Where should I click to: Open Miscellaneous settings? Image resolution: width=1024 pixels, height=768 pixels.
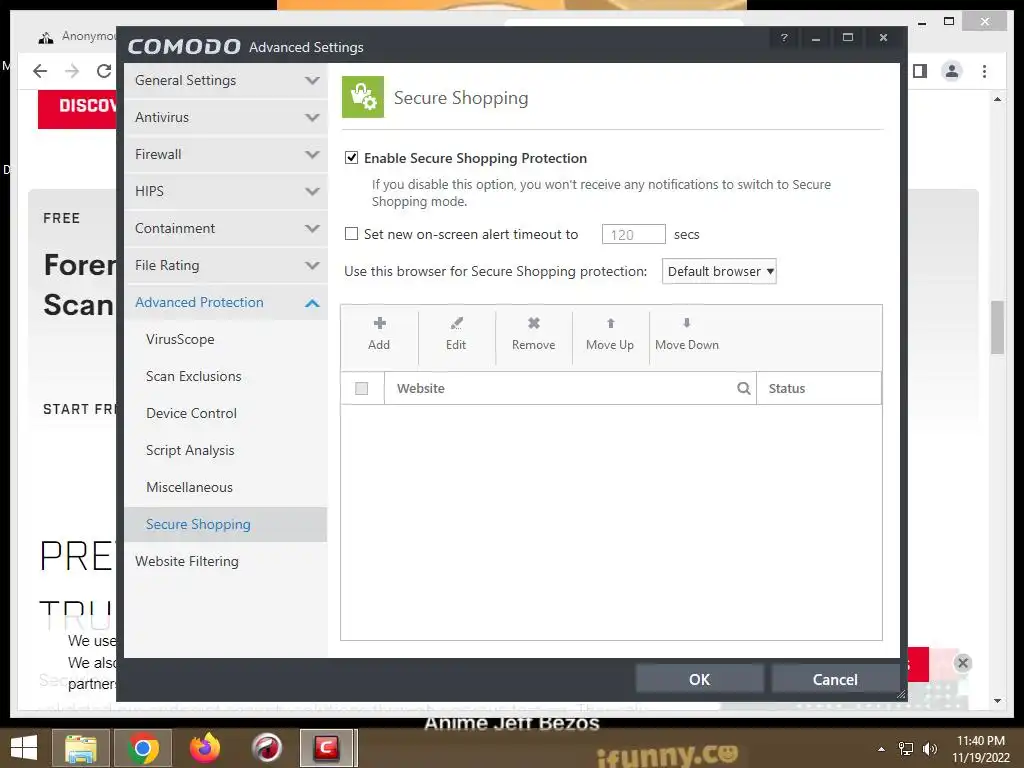point(189,487)
